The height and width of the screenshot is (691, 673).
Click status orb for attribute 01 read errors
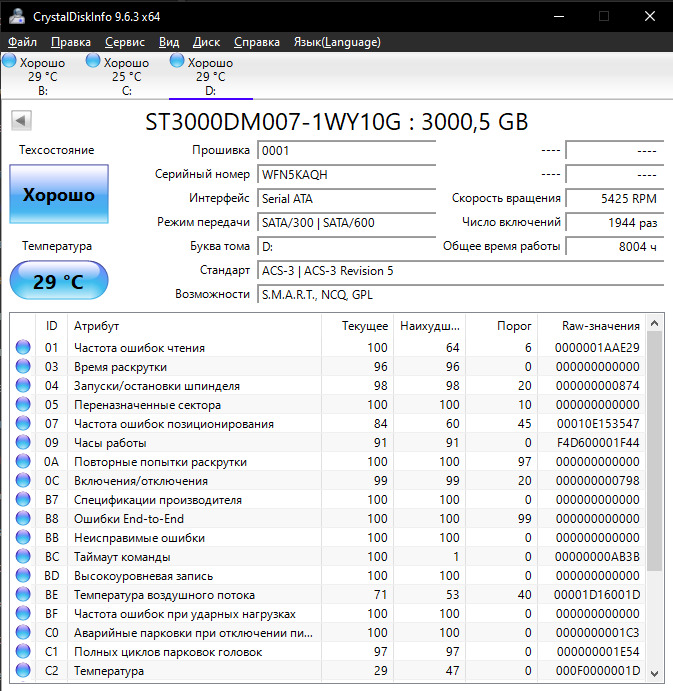coord(23,348)
